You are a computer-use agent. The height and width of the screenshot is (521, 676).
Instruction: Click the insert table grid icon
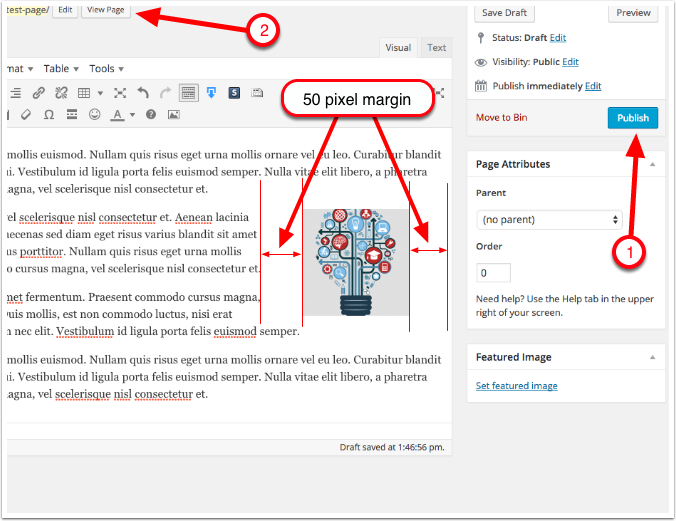tap(84, 93)
